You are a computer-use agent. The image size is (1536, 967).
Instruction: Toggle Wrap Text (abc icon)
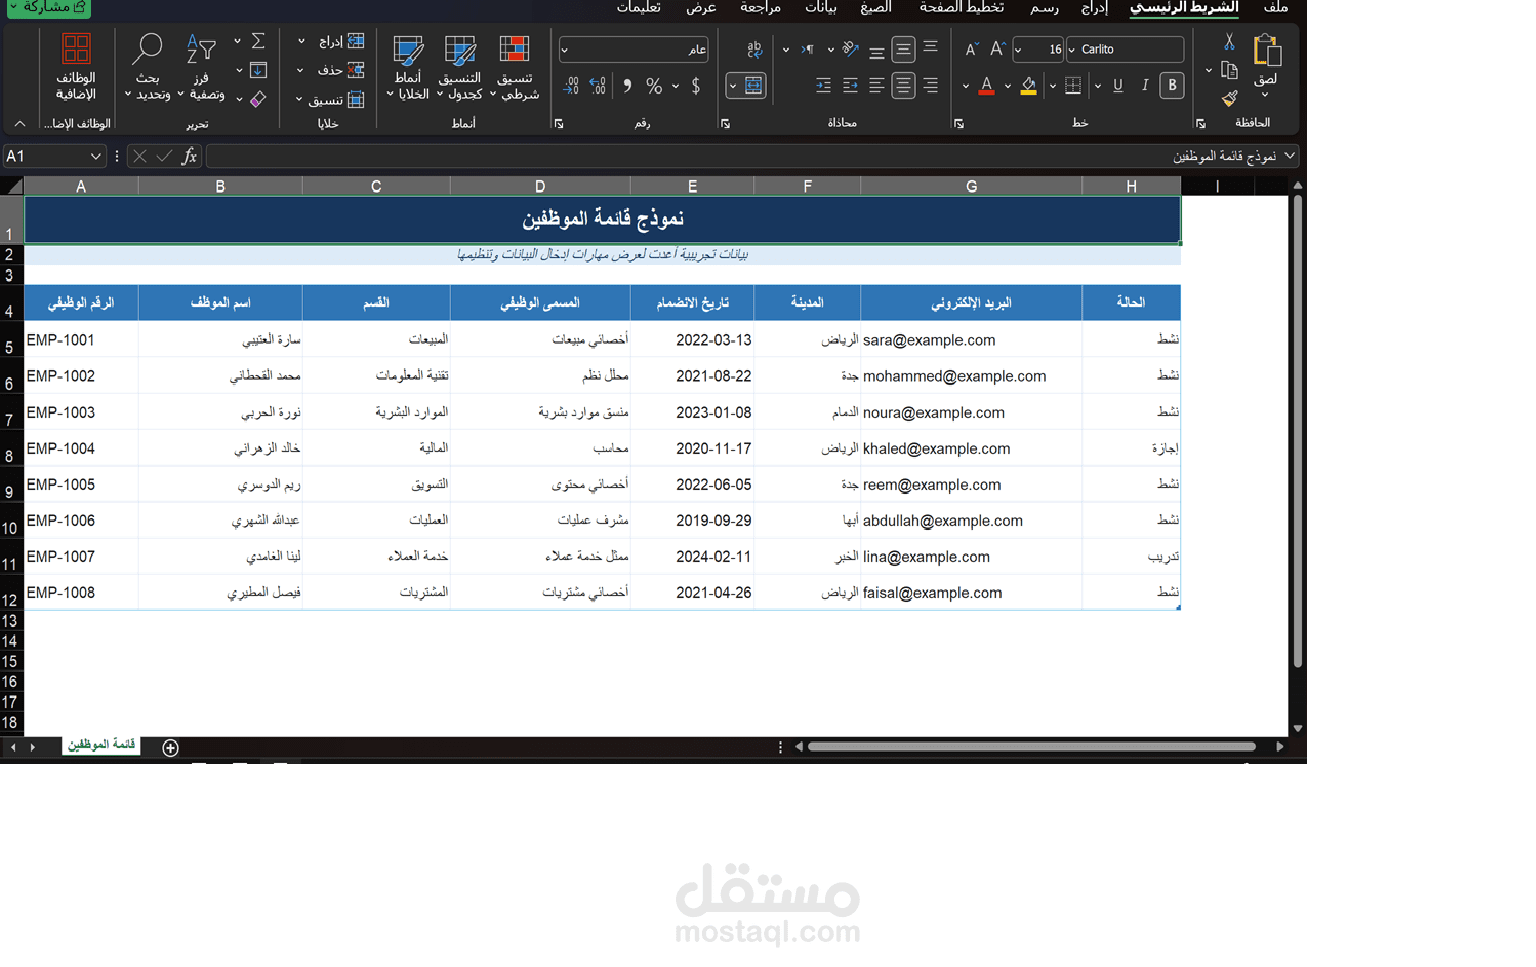click(754, 49)
